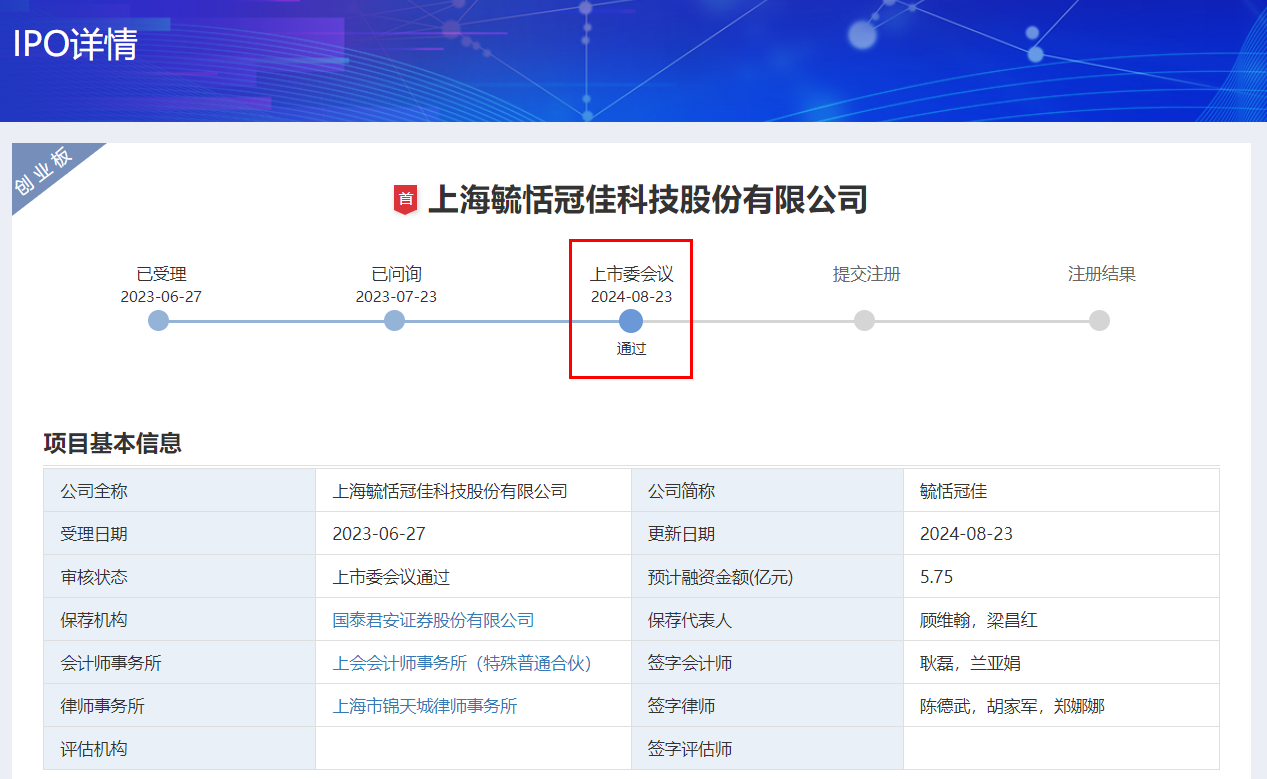Click the 上市委会议通过 review status cell

(391, 577)
